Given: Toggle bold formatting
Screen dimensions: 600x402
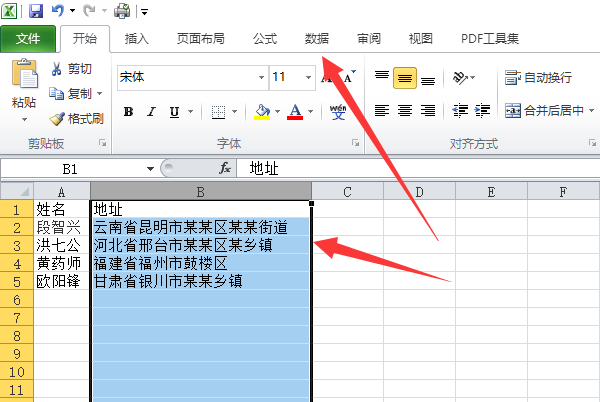Looking at the screenshot, I should coord(129,112).
